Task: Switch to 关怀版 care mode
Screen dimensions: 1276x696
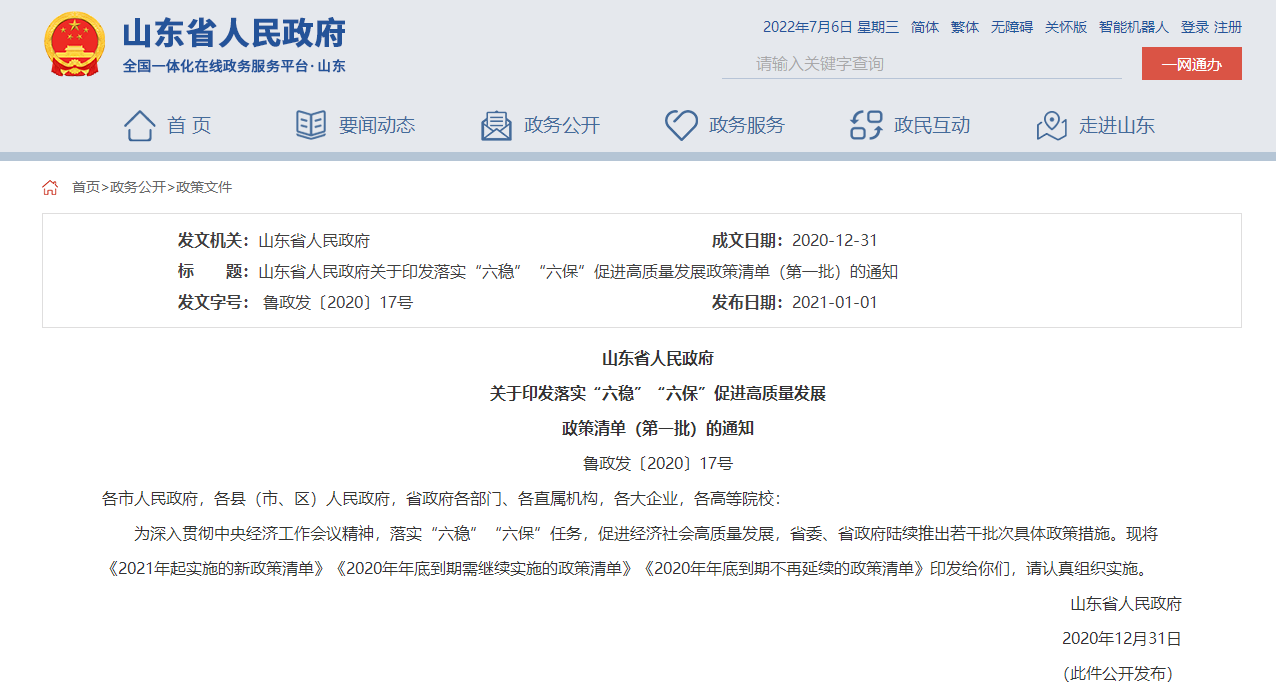Action: click(x=1066, y=27)
